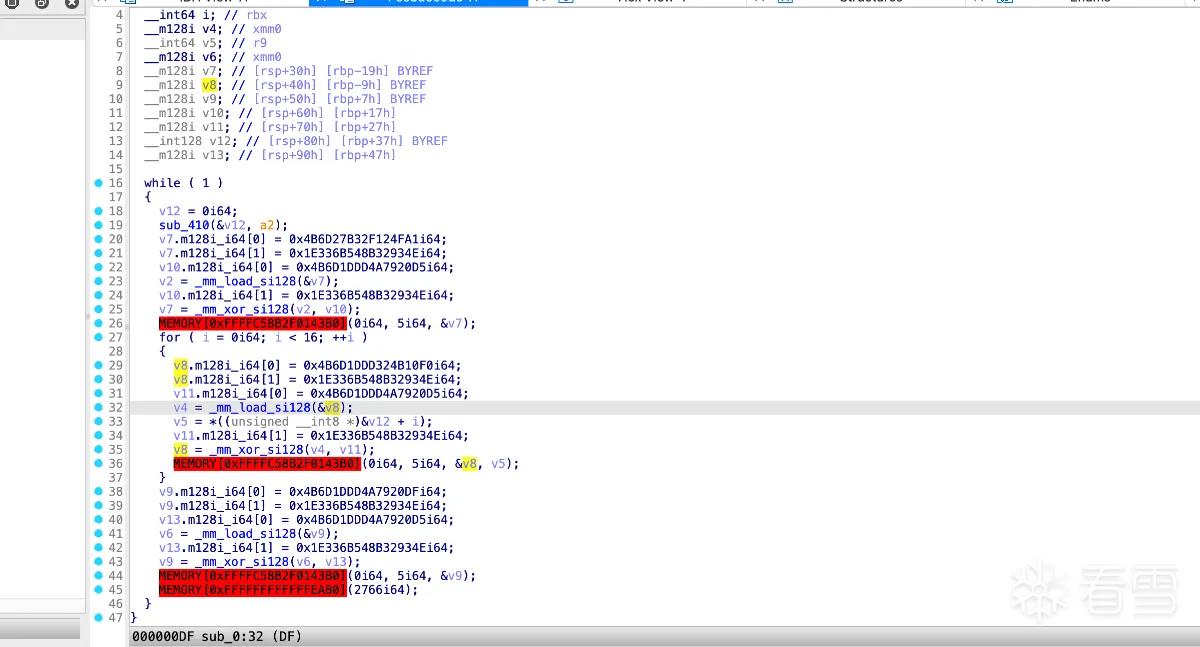The height and width of the screenshot is (647, 1200).
Task: Toggle breakpoint dot on line 36
Action: tap(98, 463)
